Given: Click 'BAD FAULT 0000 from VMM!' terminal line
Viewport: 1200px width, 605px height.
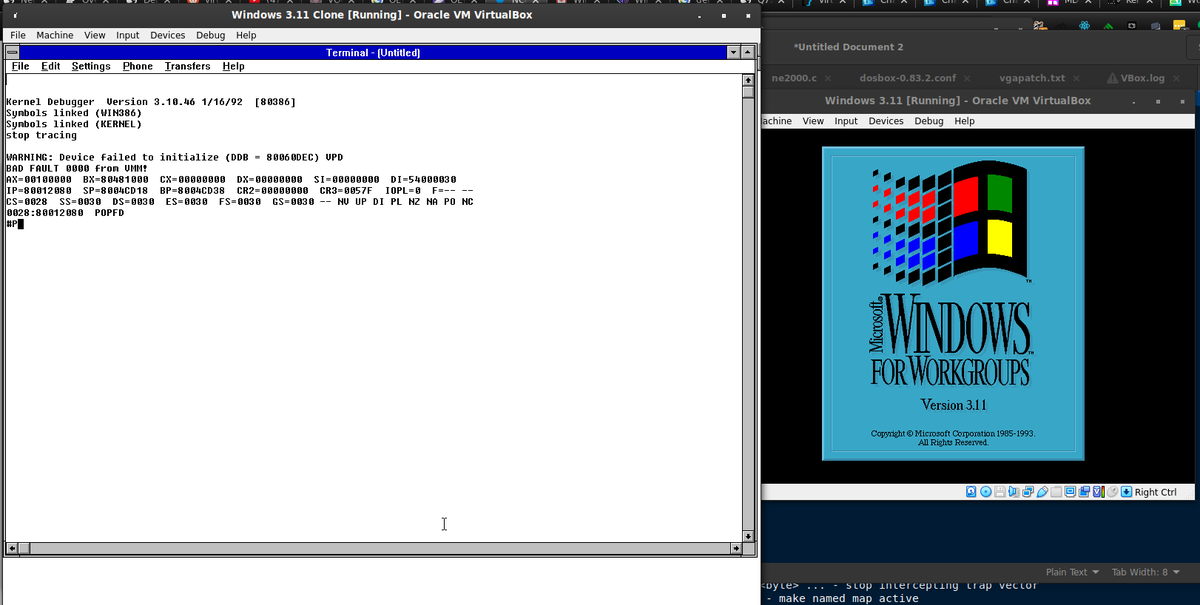Looking at the screenshot, I should 77,168.
